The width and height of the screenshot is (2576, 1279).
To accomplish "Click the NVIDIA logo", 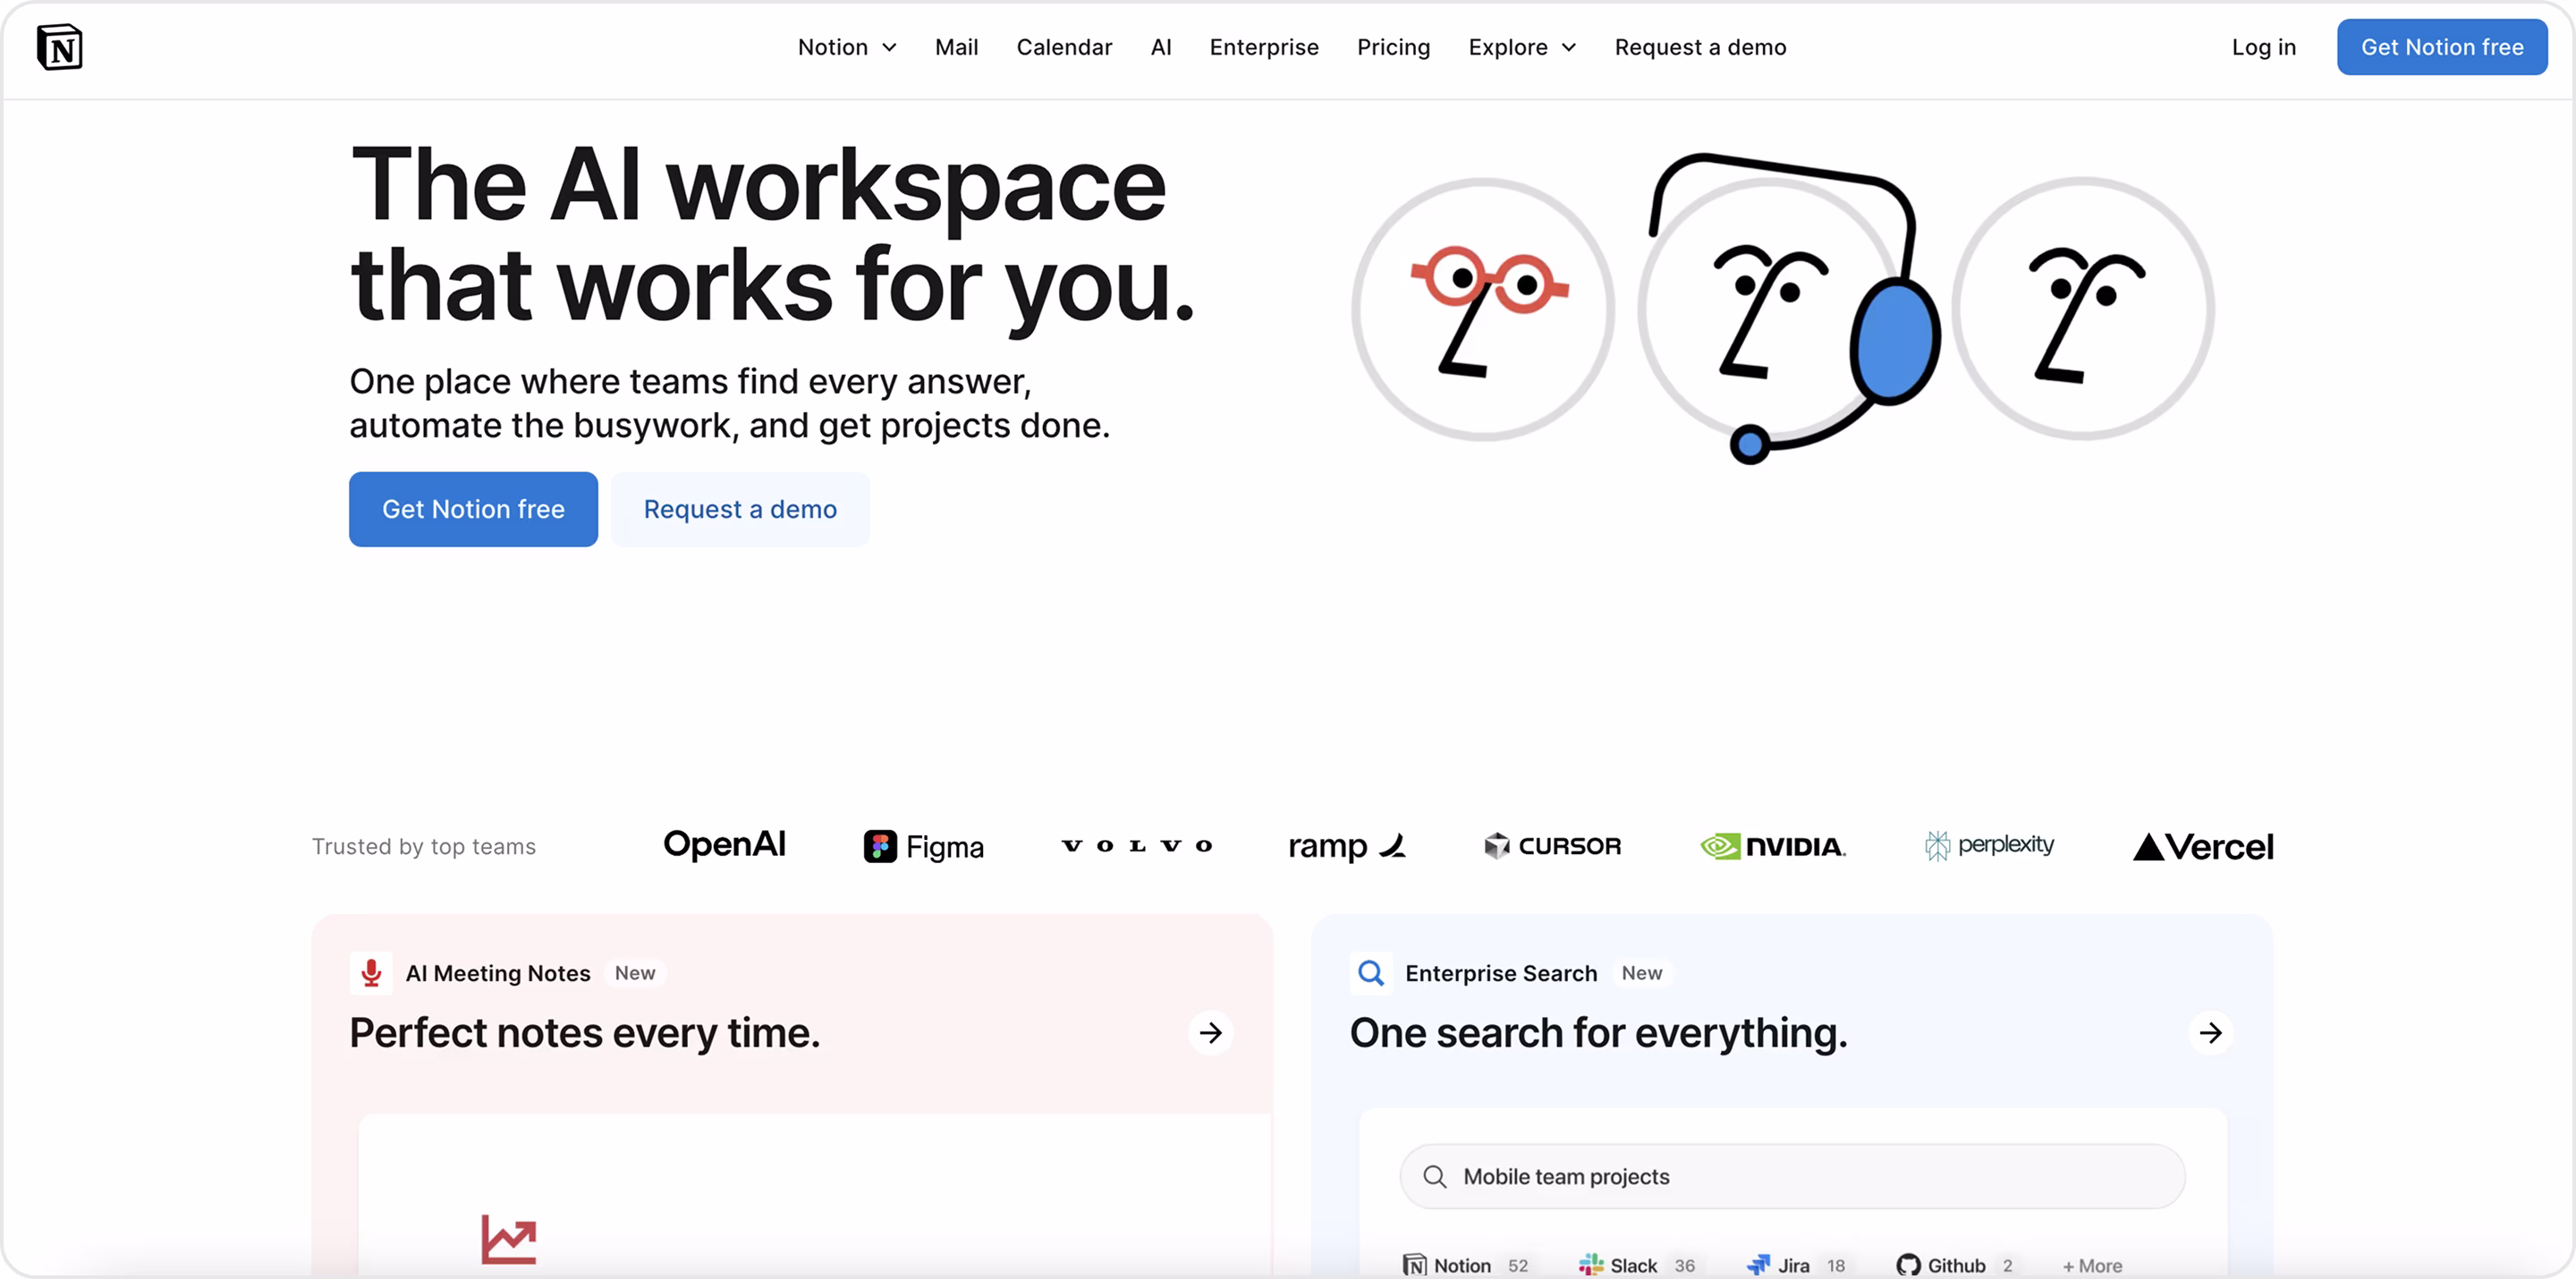I will (1773, 847).
